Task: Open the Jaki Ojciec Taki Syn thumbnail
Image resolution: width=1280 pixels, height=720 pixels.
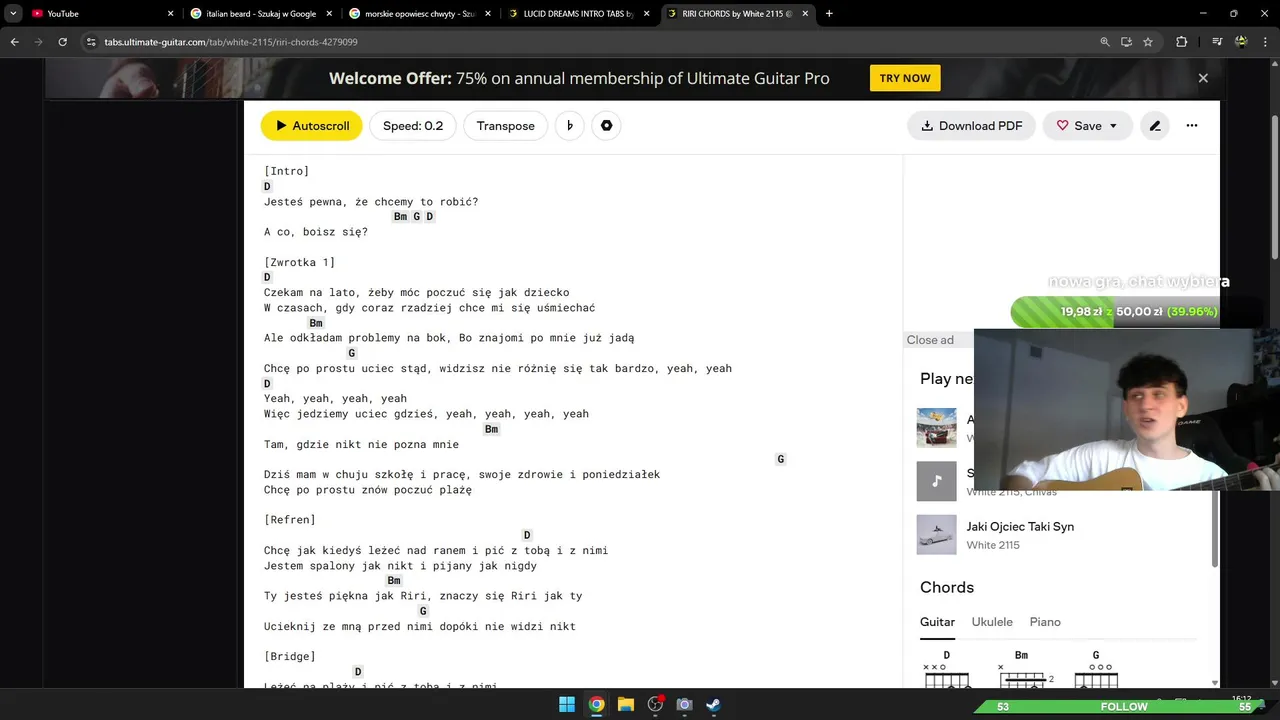Action: coord(937,535)
